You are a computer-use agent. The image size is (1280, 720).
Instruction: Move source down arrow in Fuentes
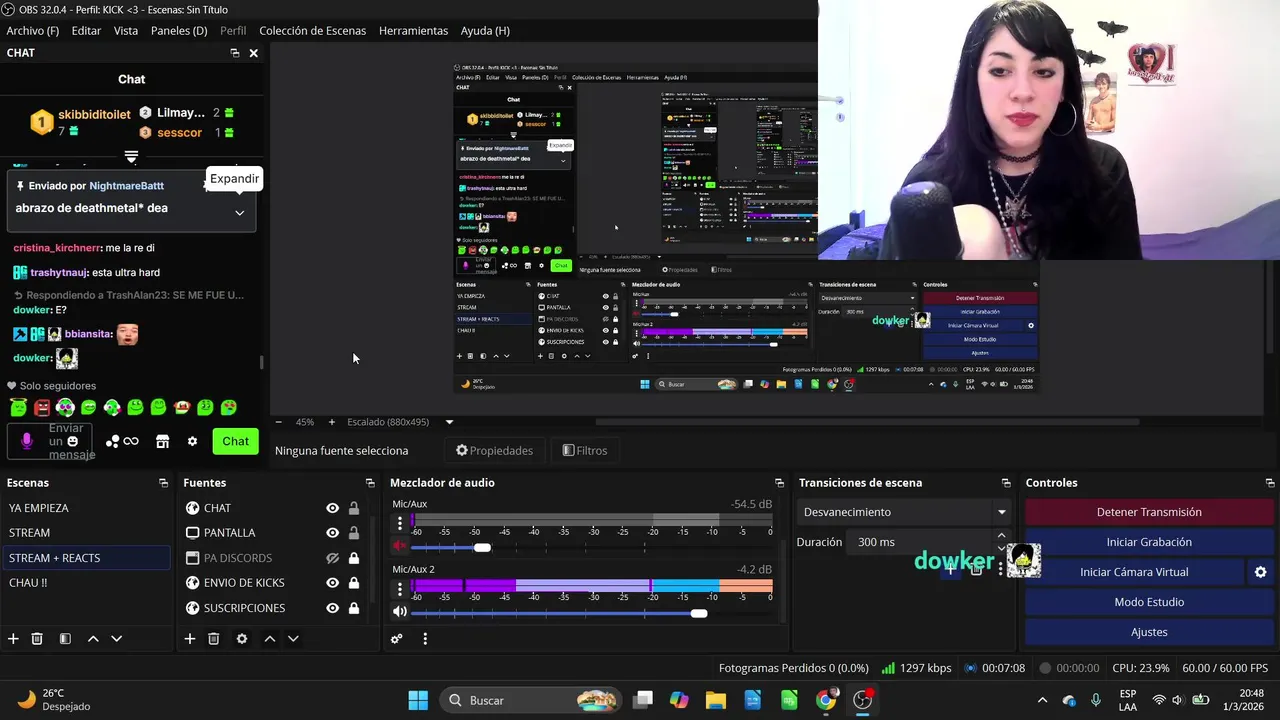tap(293, 639)
